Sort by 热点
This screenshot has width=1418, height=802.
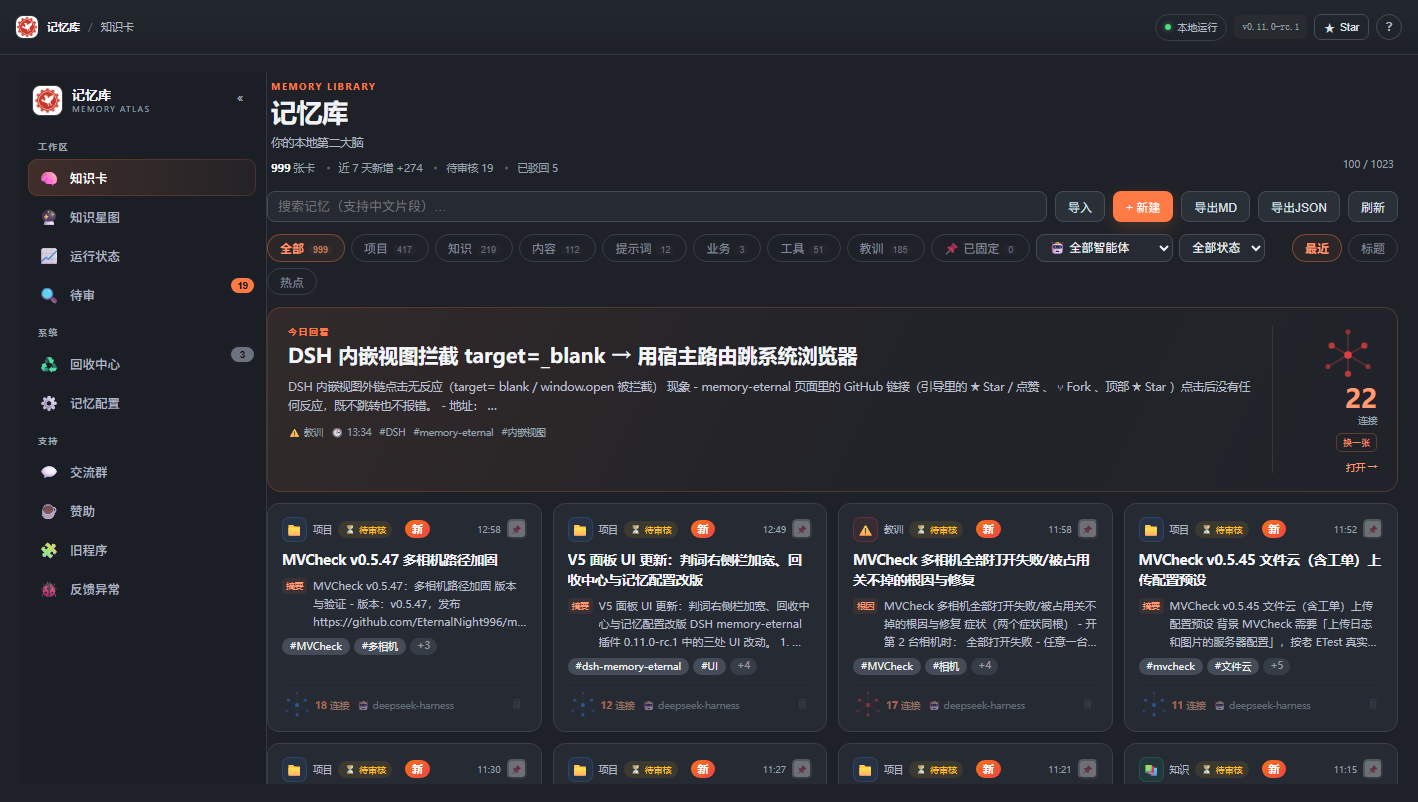click(292, 282)
